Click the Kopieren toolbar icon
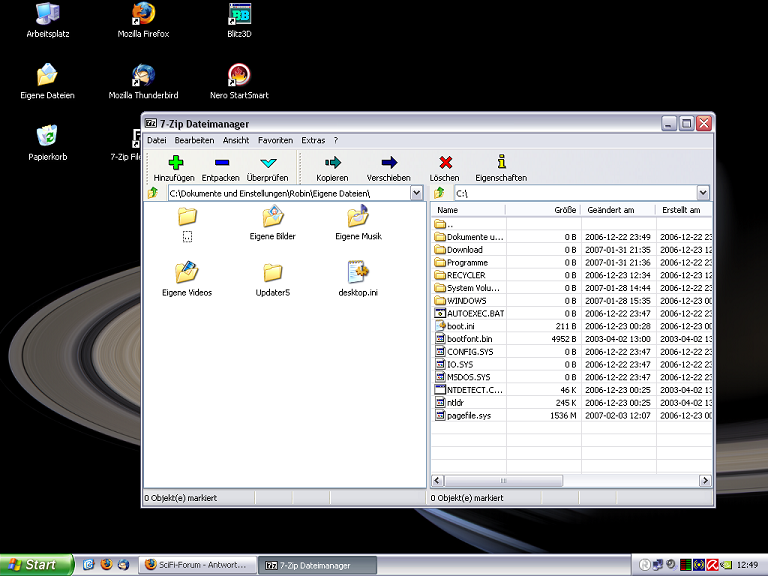 332,163
